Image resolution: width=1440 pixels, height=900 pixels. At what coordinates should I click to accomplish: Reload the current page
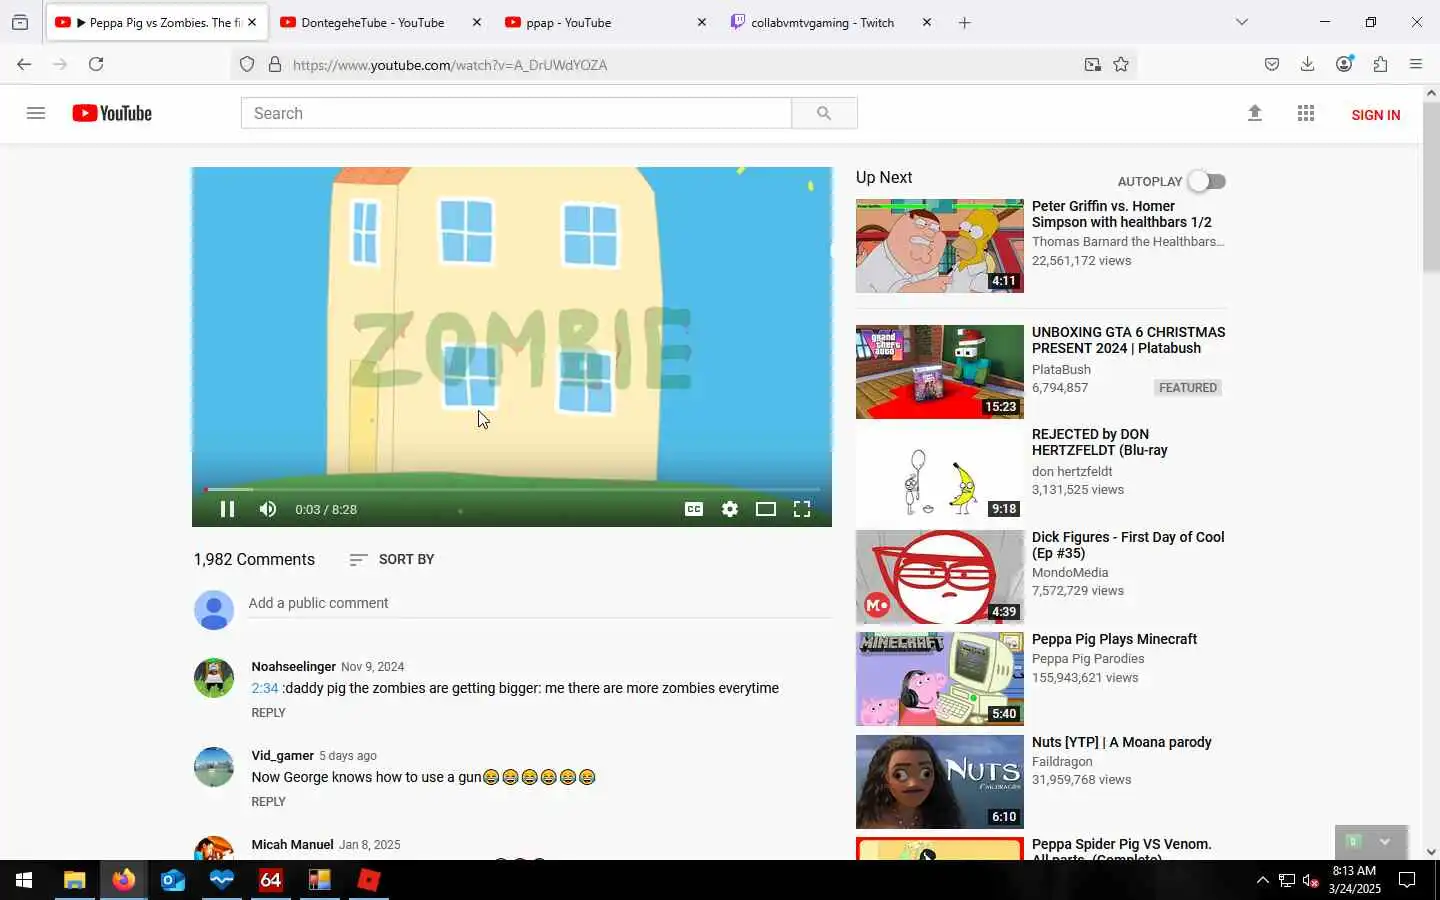tap(96, 64)
